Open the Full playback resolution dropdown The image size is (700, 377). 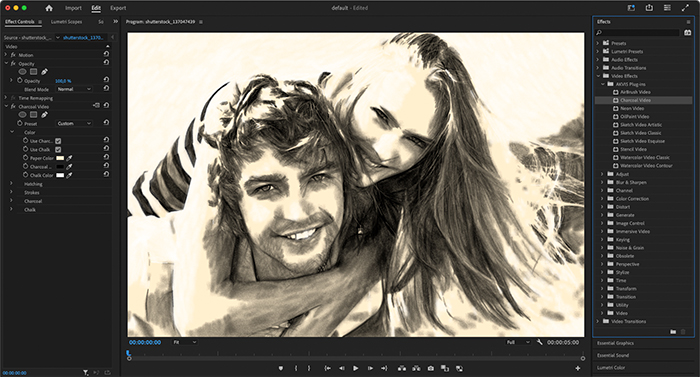click(x=518, y=342)
